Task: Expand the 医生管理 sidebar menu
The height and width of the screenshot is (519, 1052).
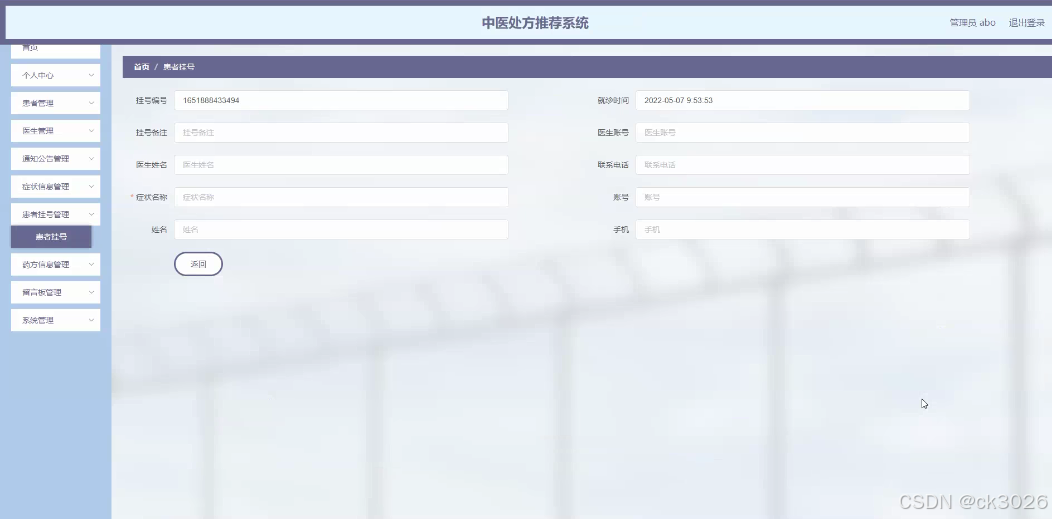Action: point(56,131)
